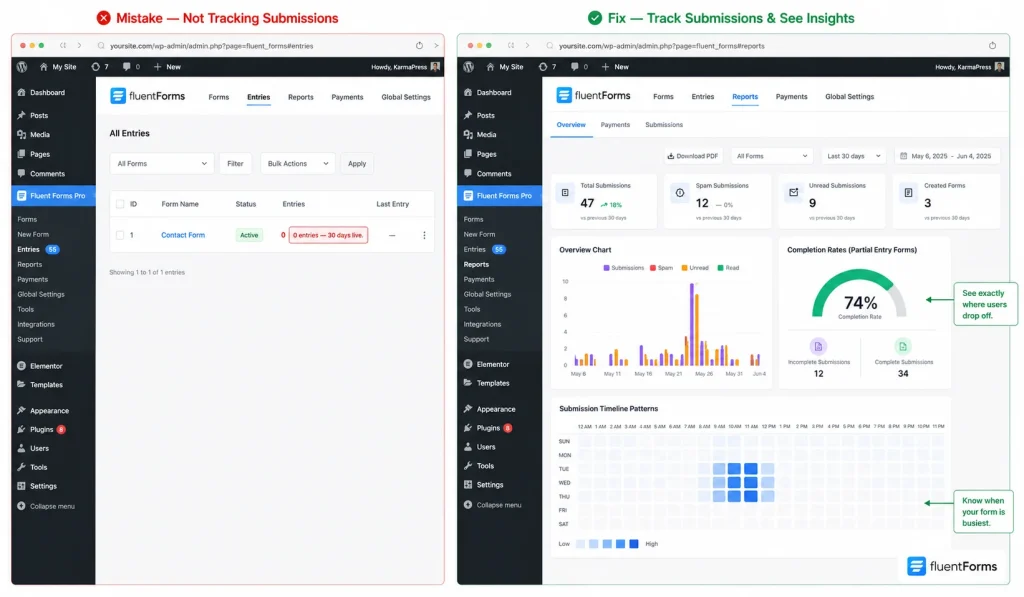Viewport: 1024px width, 597px height.
Task: Click the Incomplete Submissions document icon
Action: coord(818,346)
